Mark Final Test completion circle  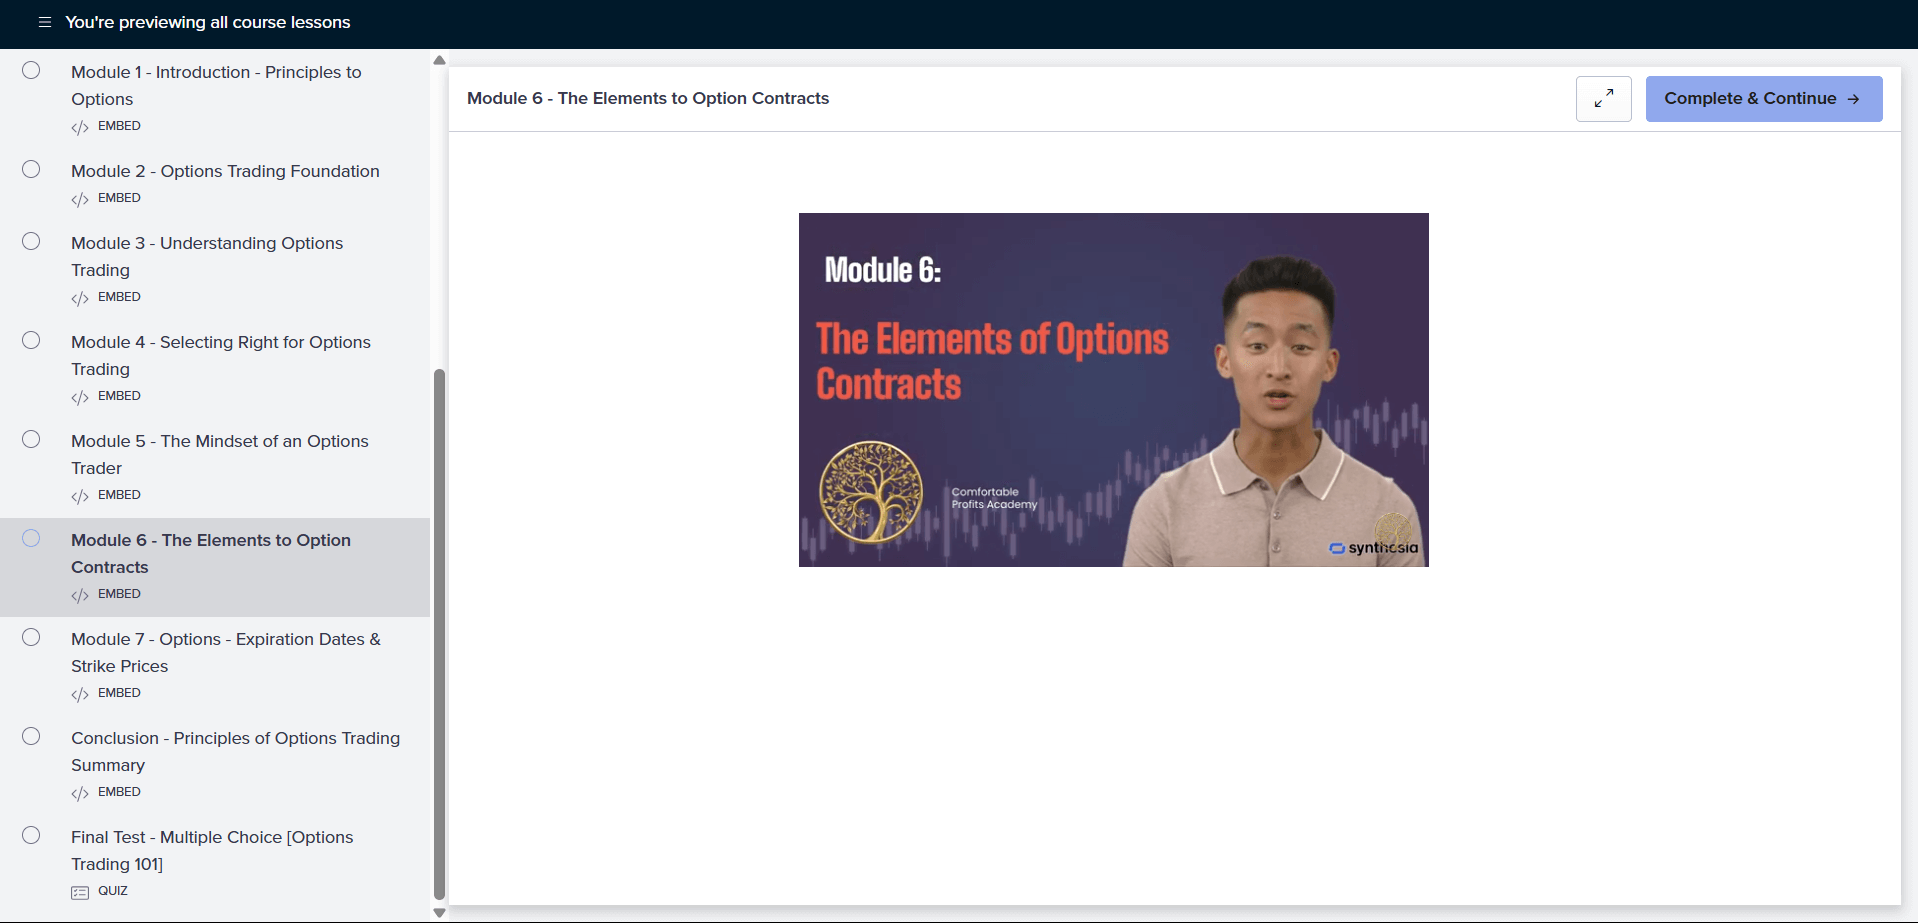tap(31, 835)
